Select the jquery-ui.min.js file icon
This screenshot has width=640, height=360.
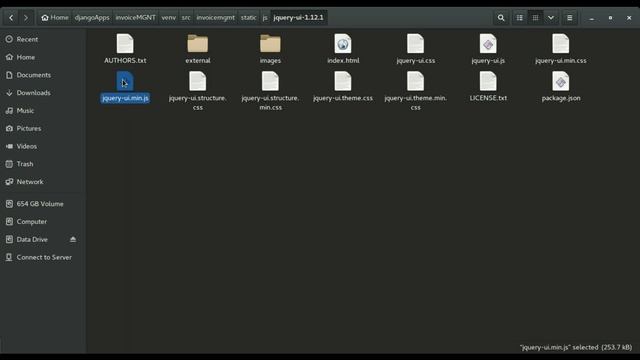[x=125, y=81]
